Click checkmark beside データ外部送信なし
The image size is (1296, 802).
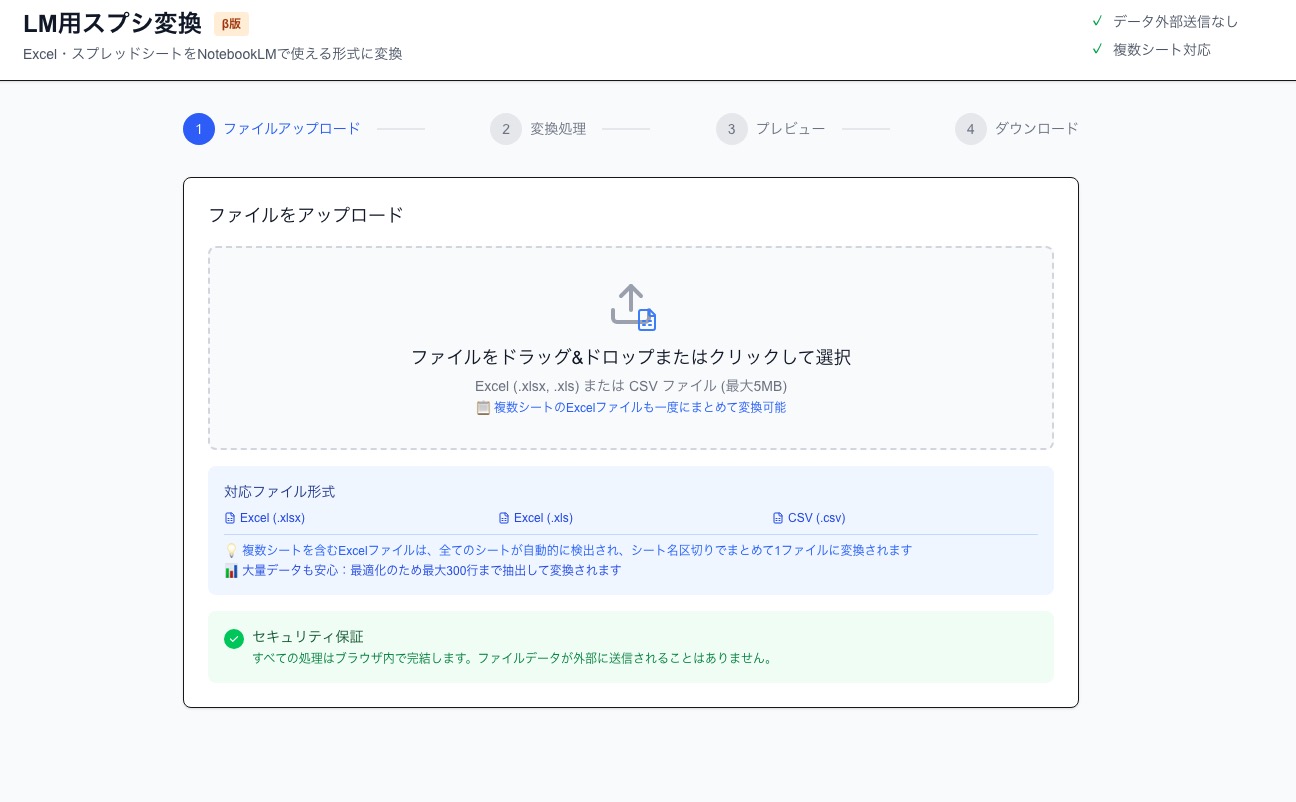(1097, 21)
